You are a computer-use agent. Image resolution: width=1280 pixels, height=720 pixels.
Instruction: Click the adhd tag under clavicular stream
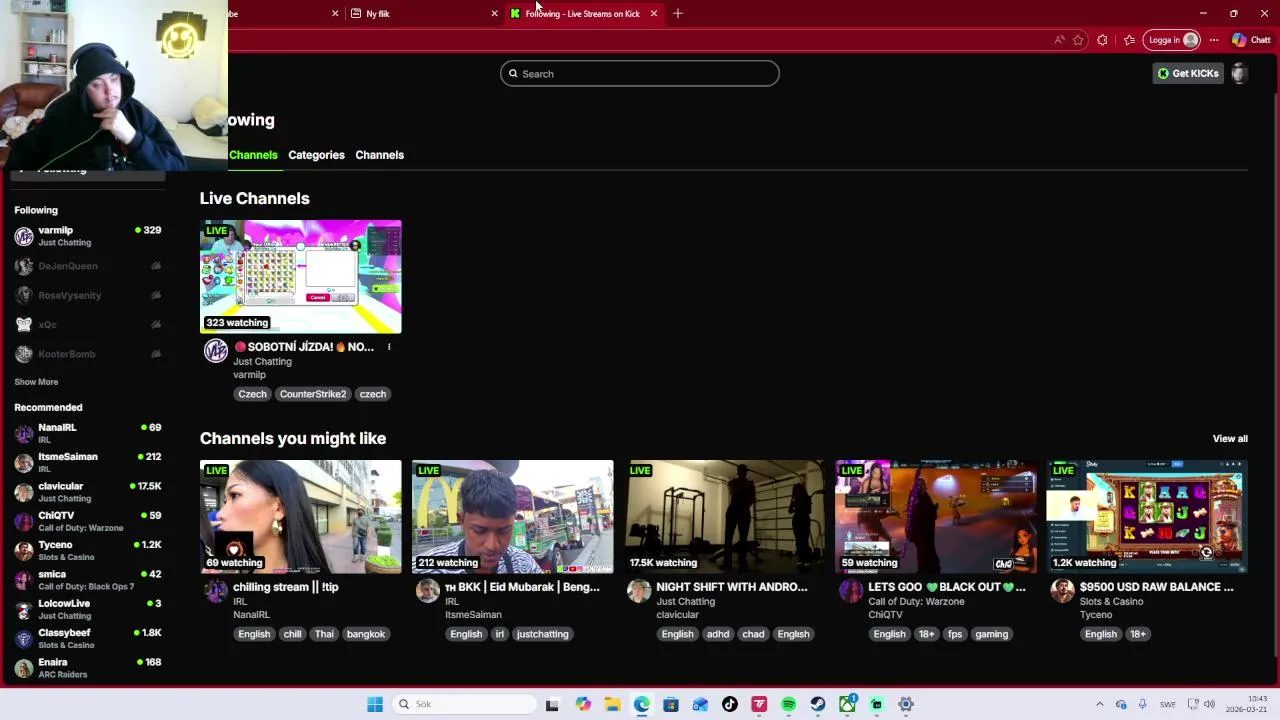(718, 634)
